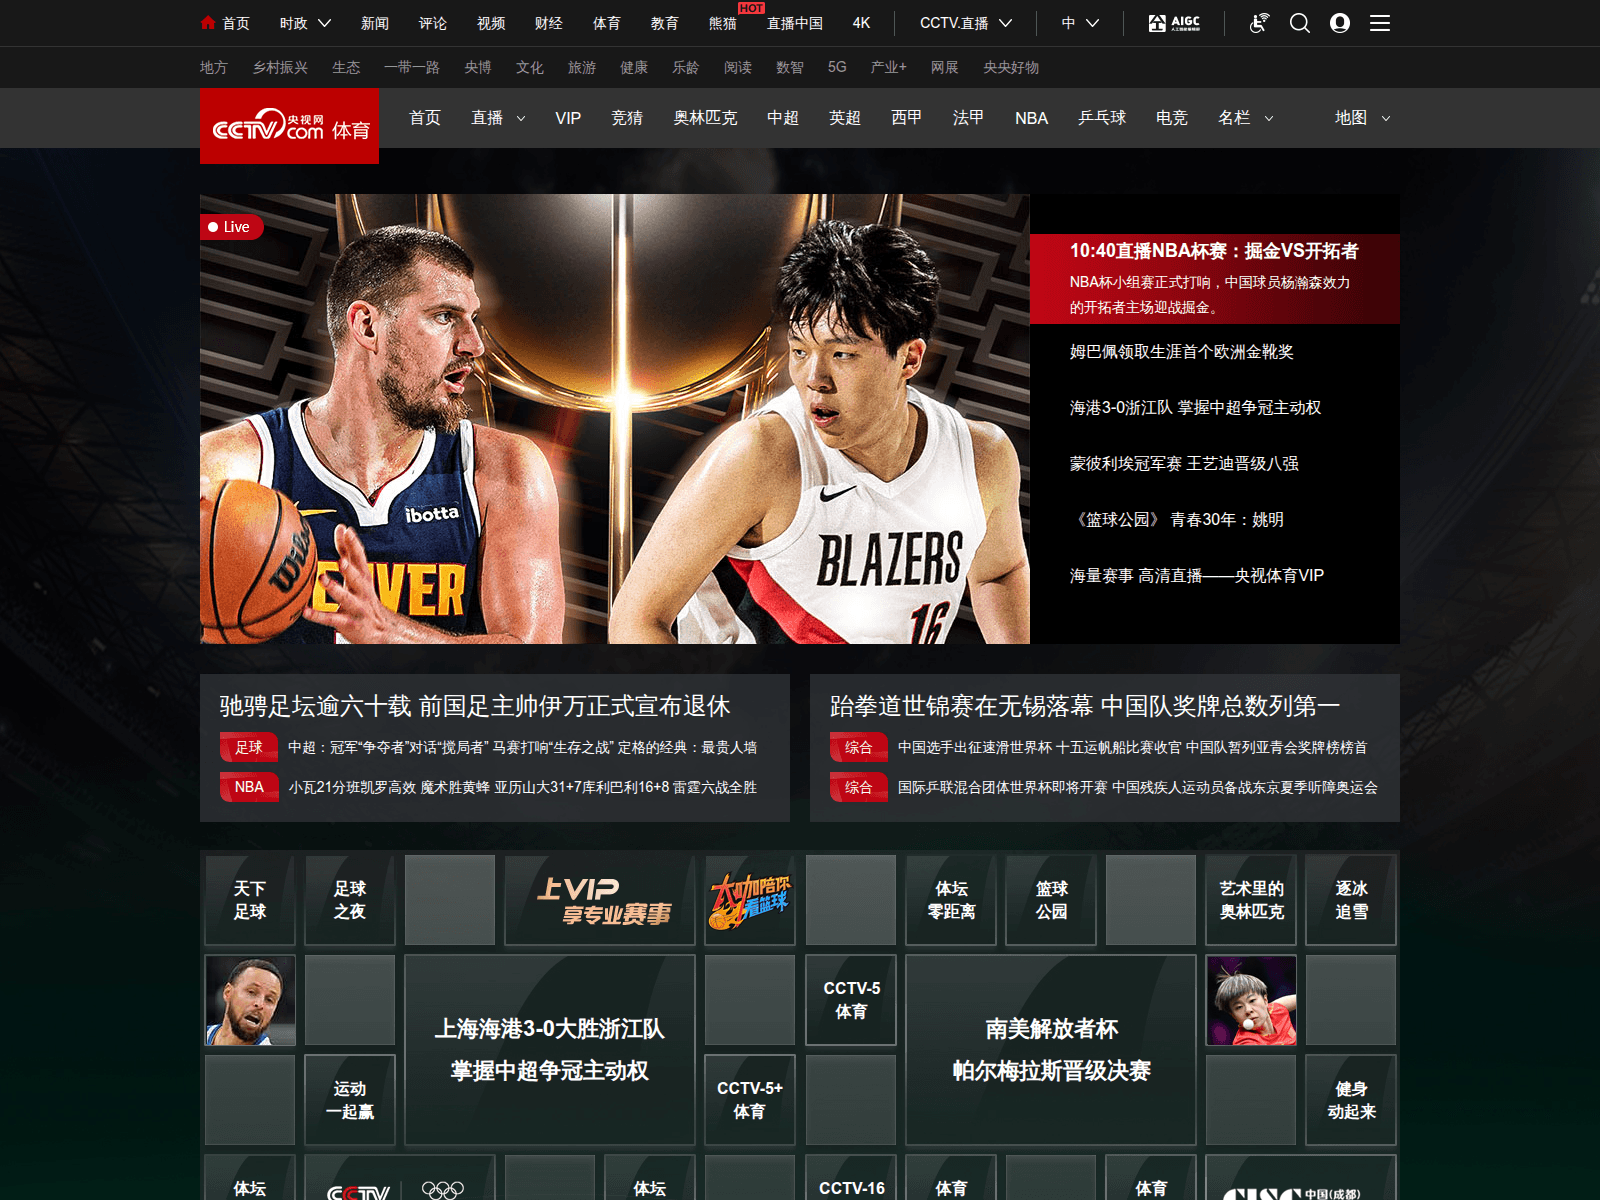The width and height of the screenshot is (1600, 1200).
Task: Open the Stephen Curry photo thumbnail
Action: click(250, 1000)
